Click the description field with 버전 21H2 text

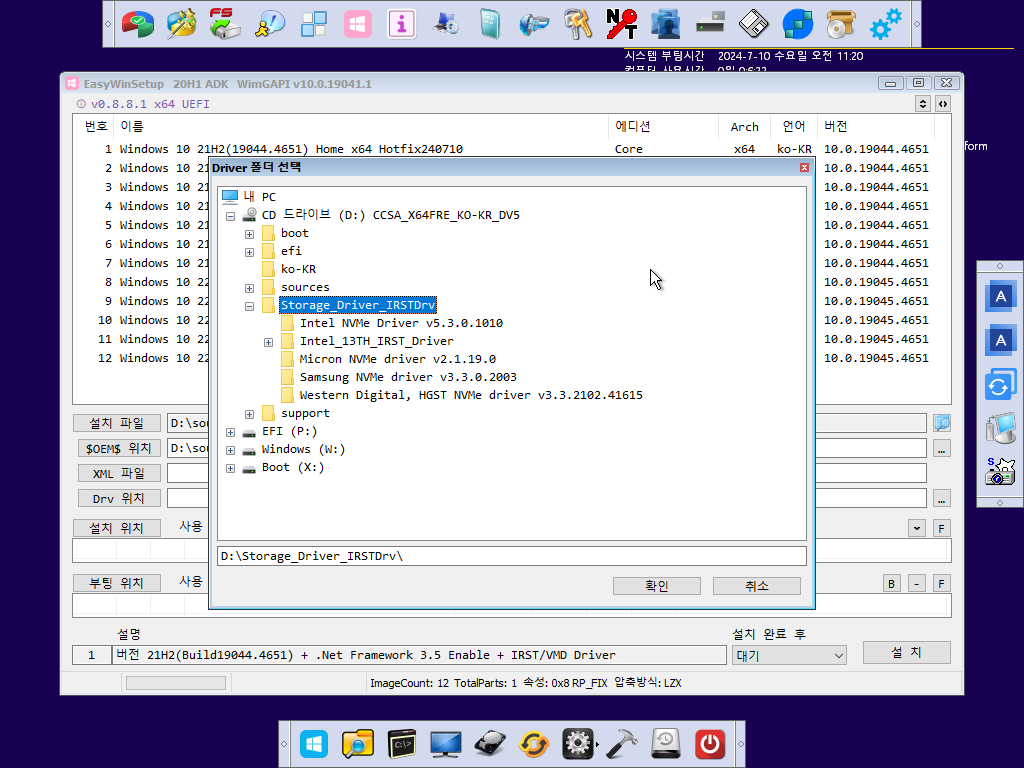(x=419, y=655)
